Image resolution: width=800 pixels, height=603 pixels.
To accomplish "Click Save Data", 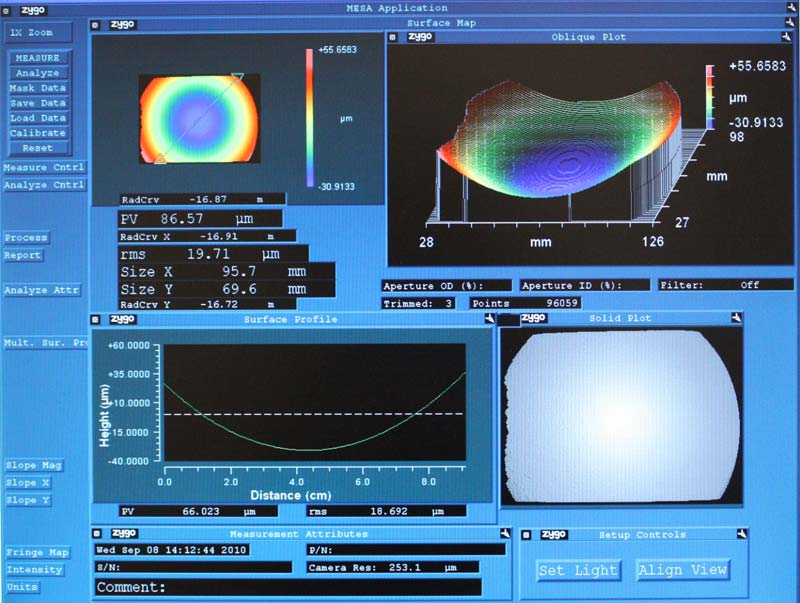I will coord(39,103).
